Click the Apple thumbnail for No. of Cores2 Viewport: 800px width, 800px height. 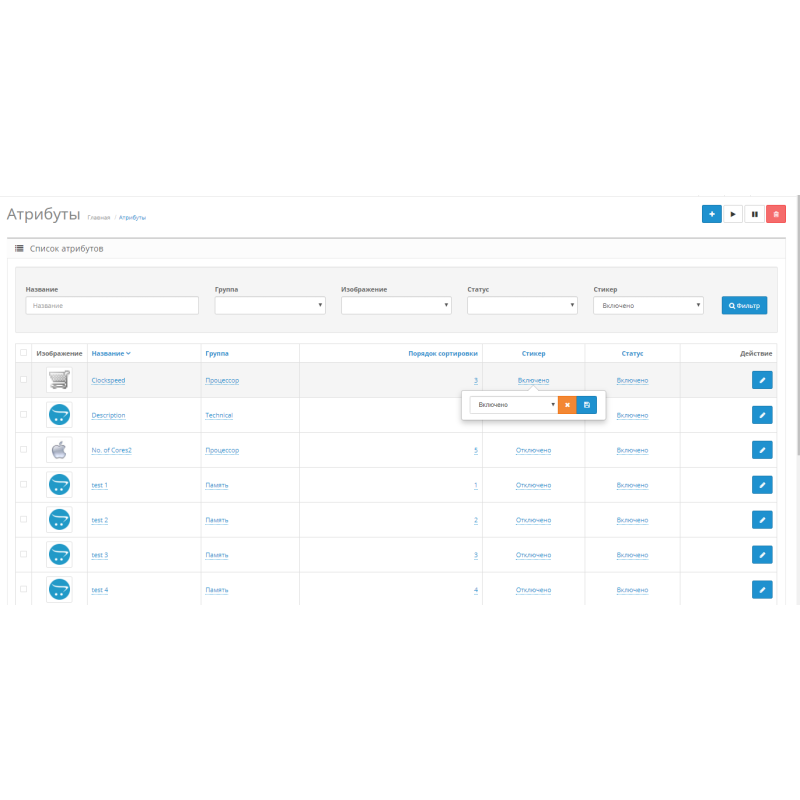click(x=59, y=450)
